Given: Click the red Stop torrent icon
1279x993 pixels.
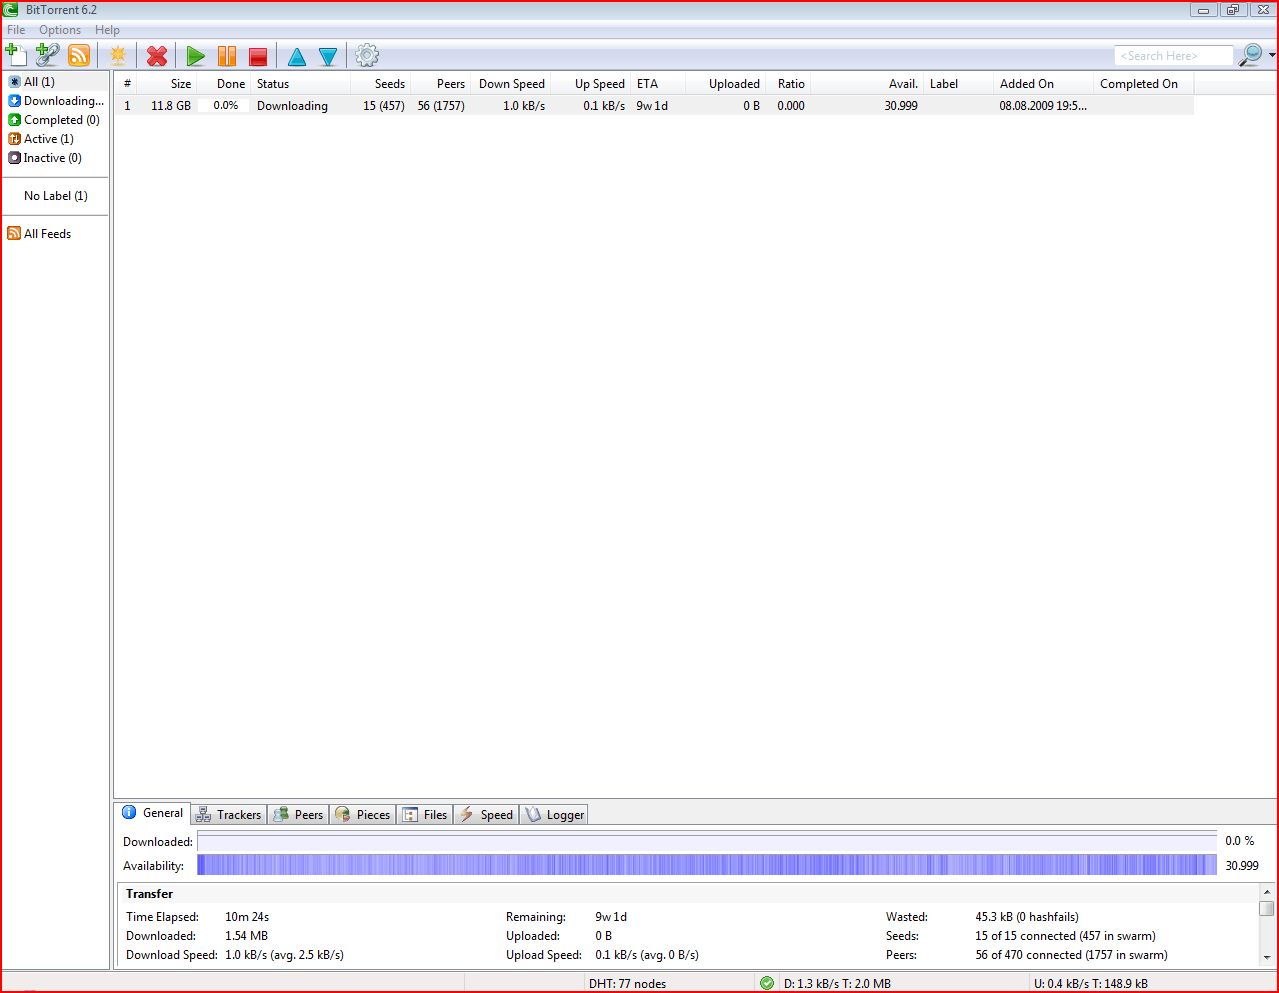Looking at the screenshot, I should point(258,56).
